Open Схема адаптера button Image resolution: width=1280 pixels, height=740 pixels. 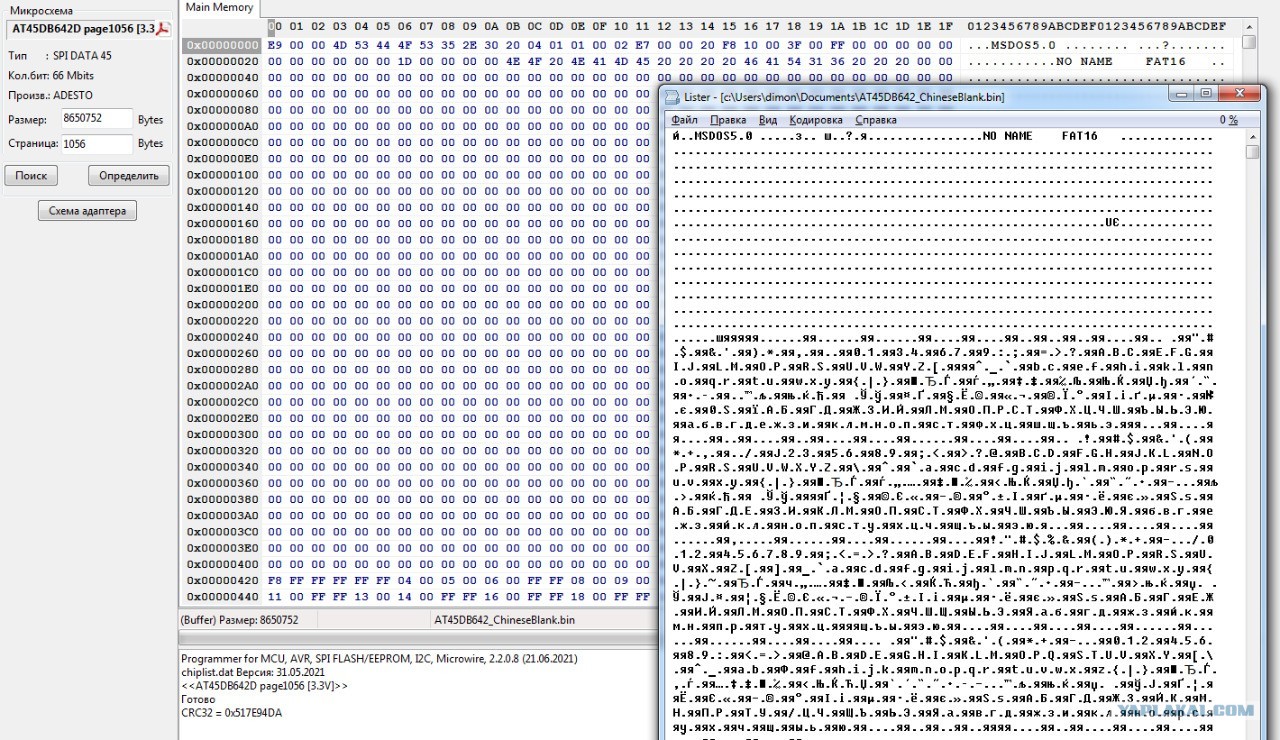pos(87,211)
